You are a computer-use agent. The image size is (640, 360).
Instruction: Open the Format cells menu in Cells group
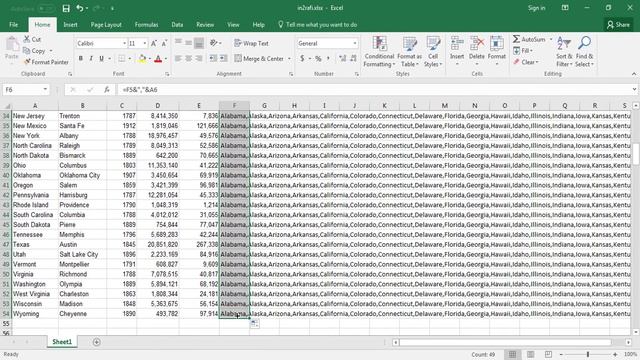point(497,51)
